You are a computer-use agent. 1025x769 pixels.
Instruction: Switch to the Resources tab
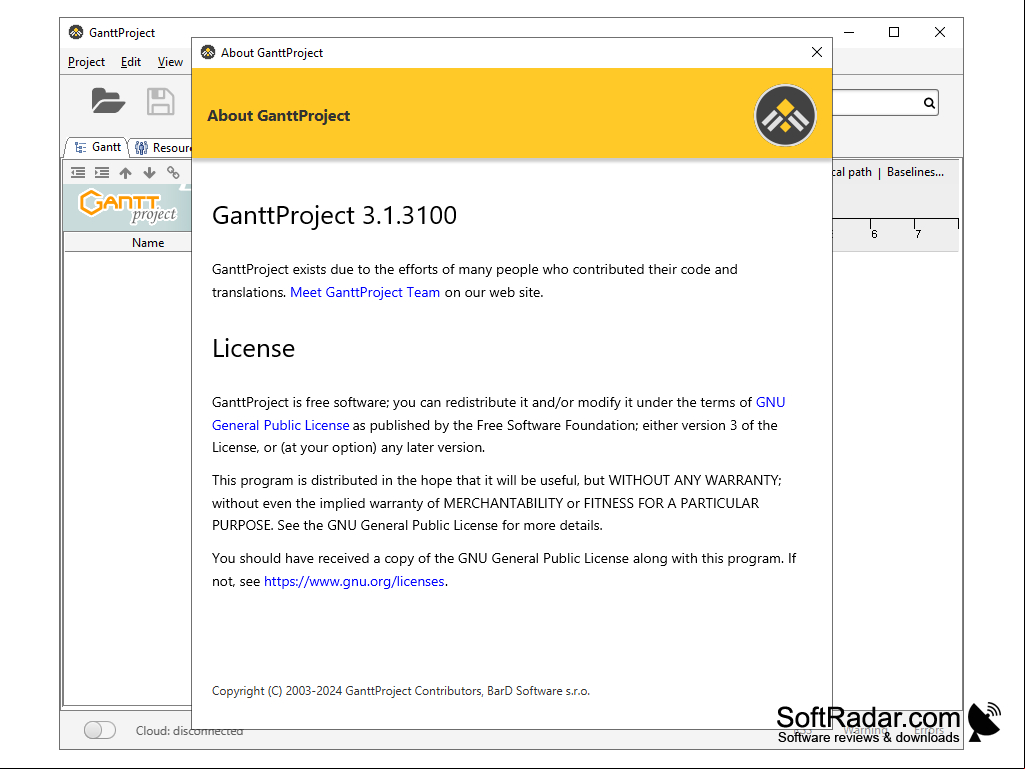[x=161, y=147]
